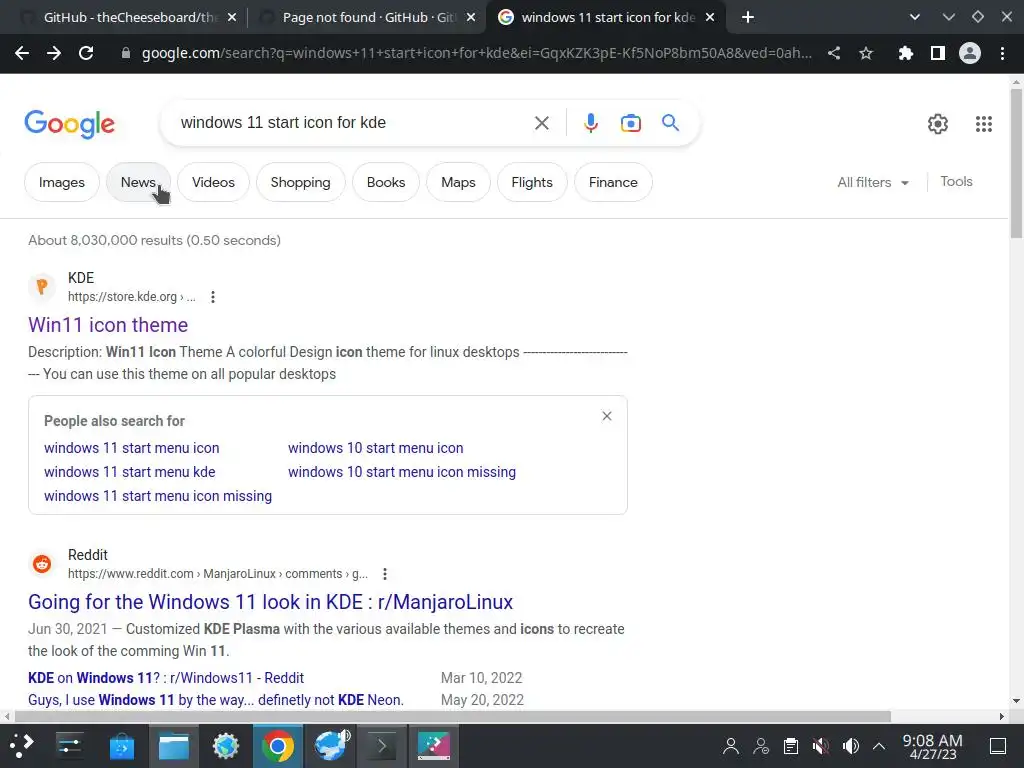This screenshot has width=1024, height=768.
Task: Open more options for the KDE result
Action: pyautogui.click(x=213, y=297)
